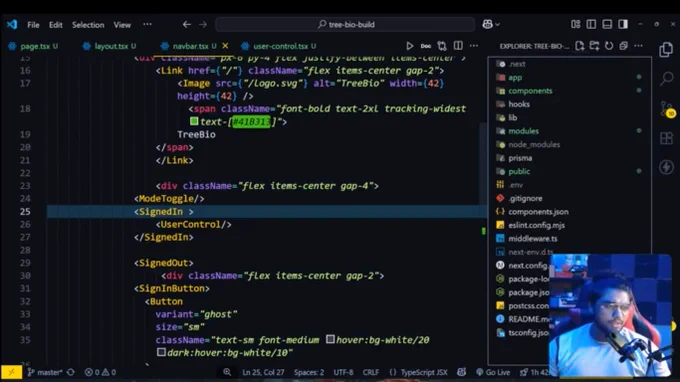The image size is (680, 382).
Task: Go back with the left arrow
Action: (186, 24)
